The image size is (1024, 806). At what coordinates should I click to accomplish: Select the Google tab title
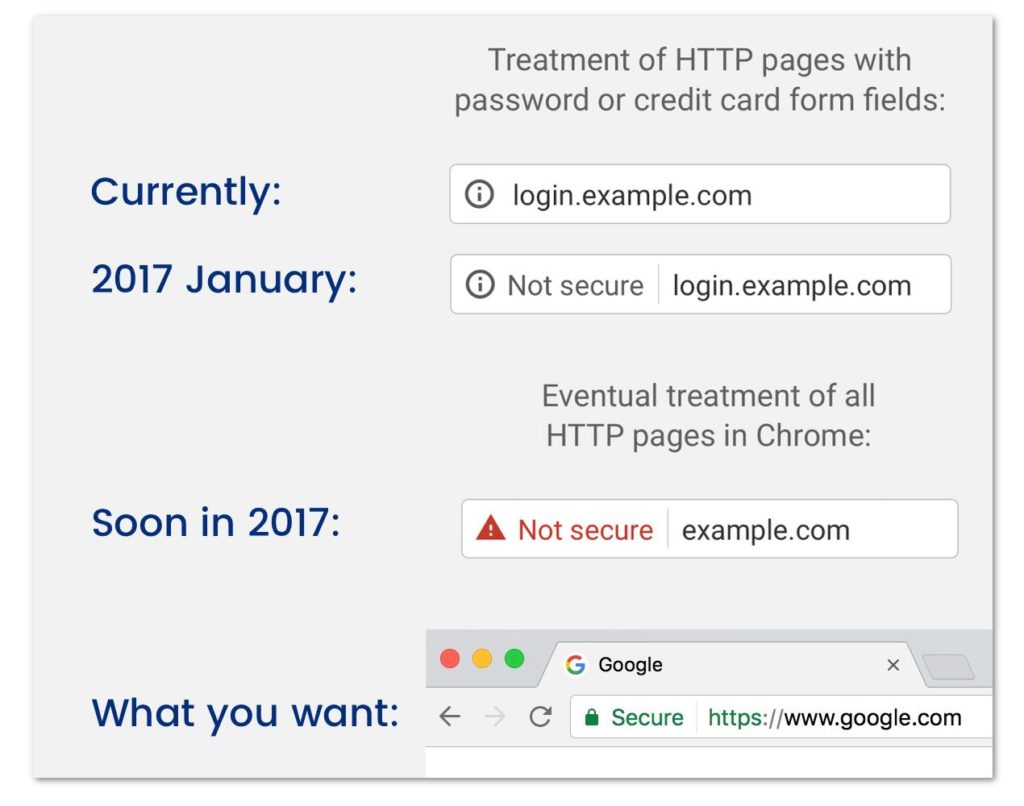pyautogui.click(x=630, y=665)
